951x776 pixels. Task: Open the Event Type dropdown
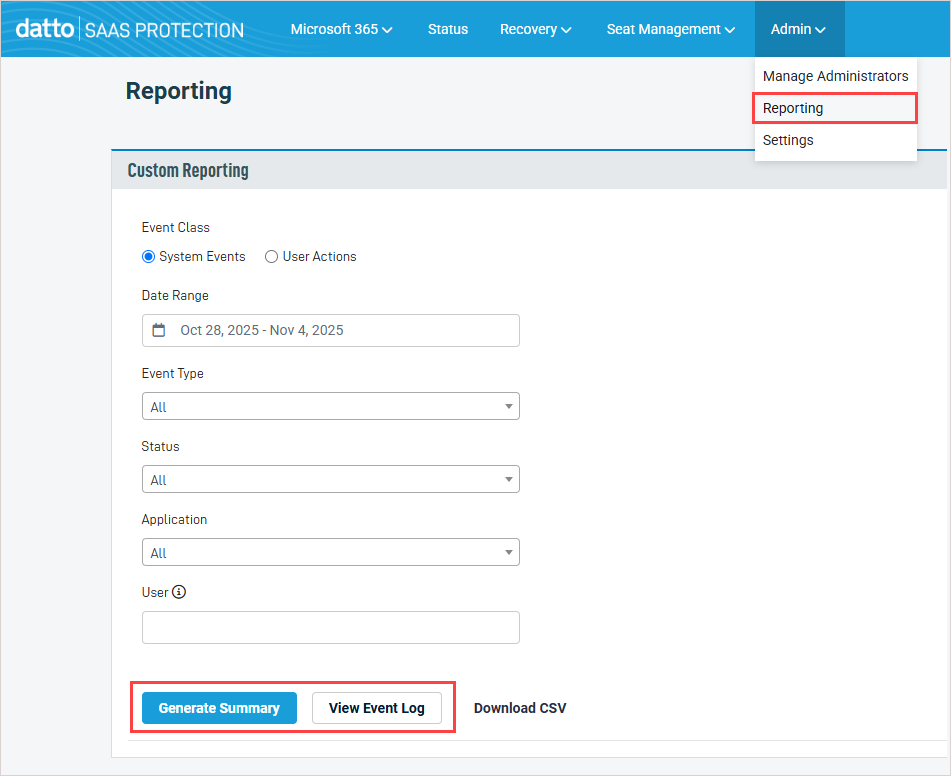(x=330, y=406)
